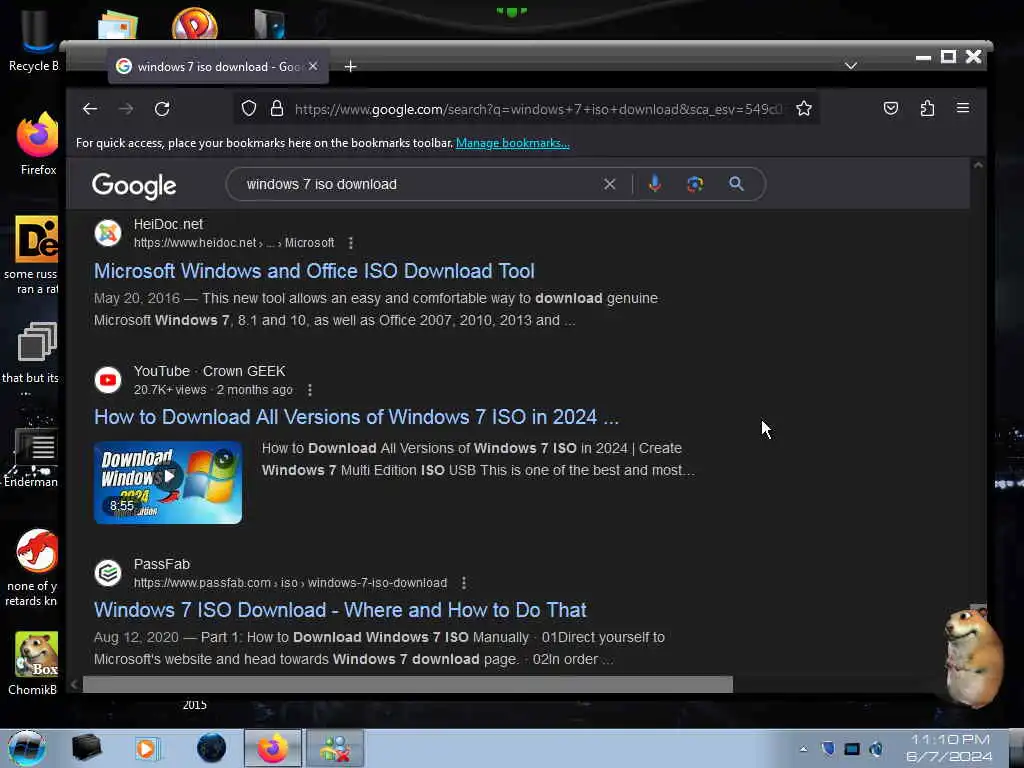Click the PassFab result favicon
1024x768 pixels.
(108, 573)
